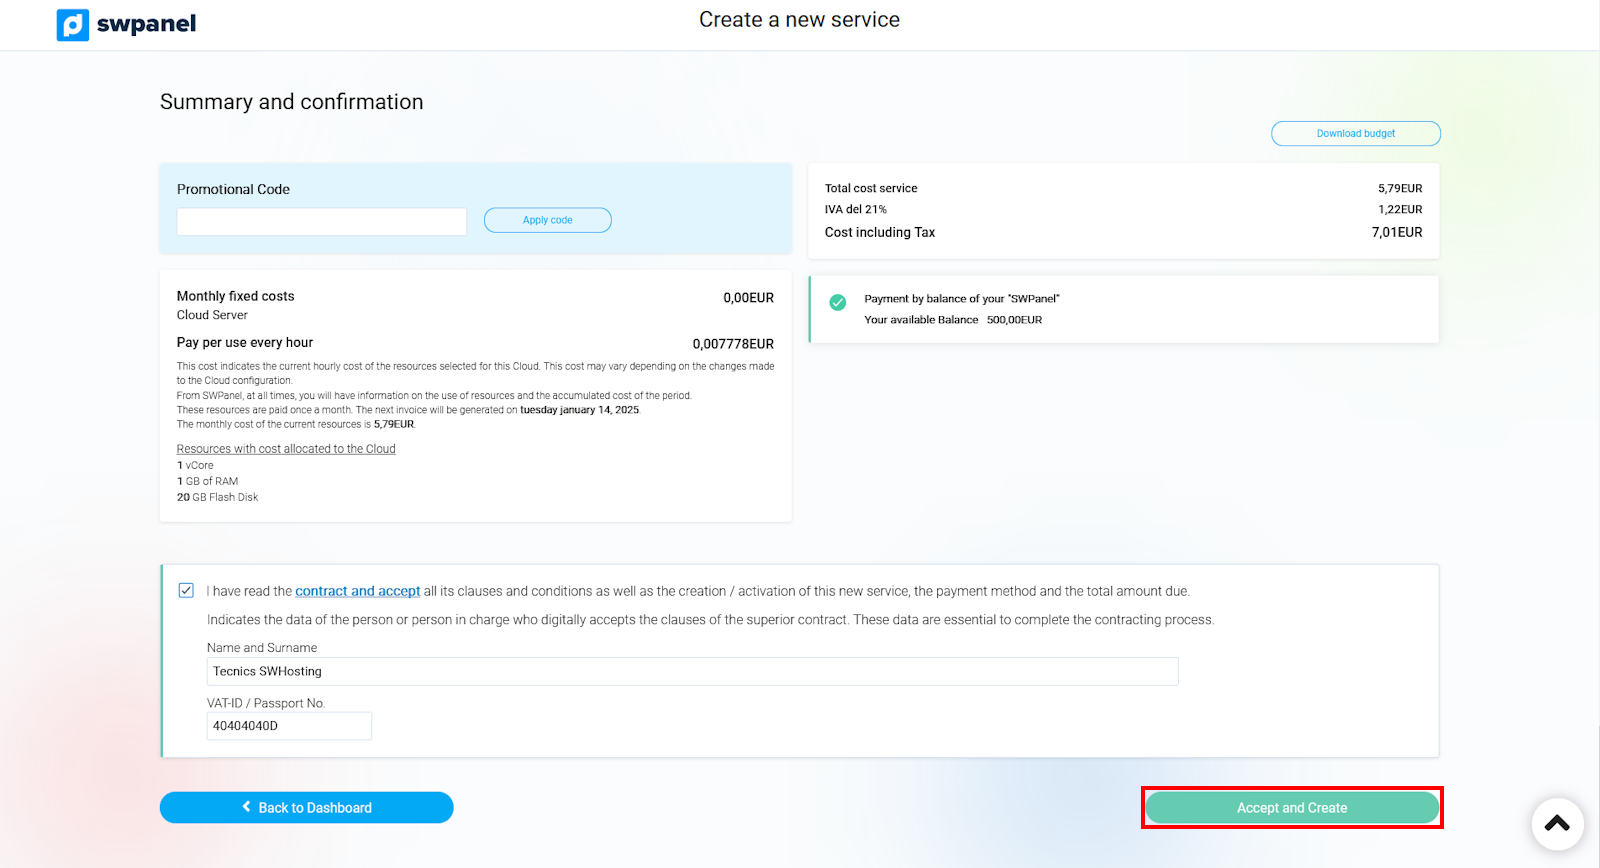1600x868 pixels.
Task: Untick the contract acceptance checkbox
Action: pos(186,590)
